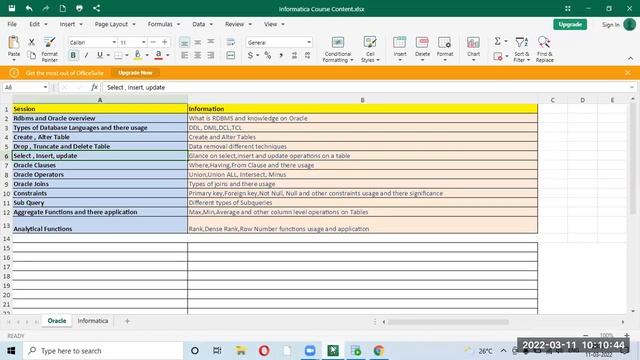The image size is (640, 360).
Task: Click the green Upgrade button
Action: 570,24
